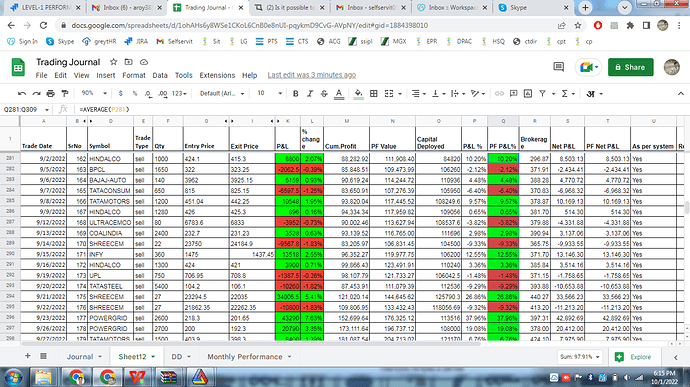Click the cell reference Name box

pos(26,109)
